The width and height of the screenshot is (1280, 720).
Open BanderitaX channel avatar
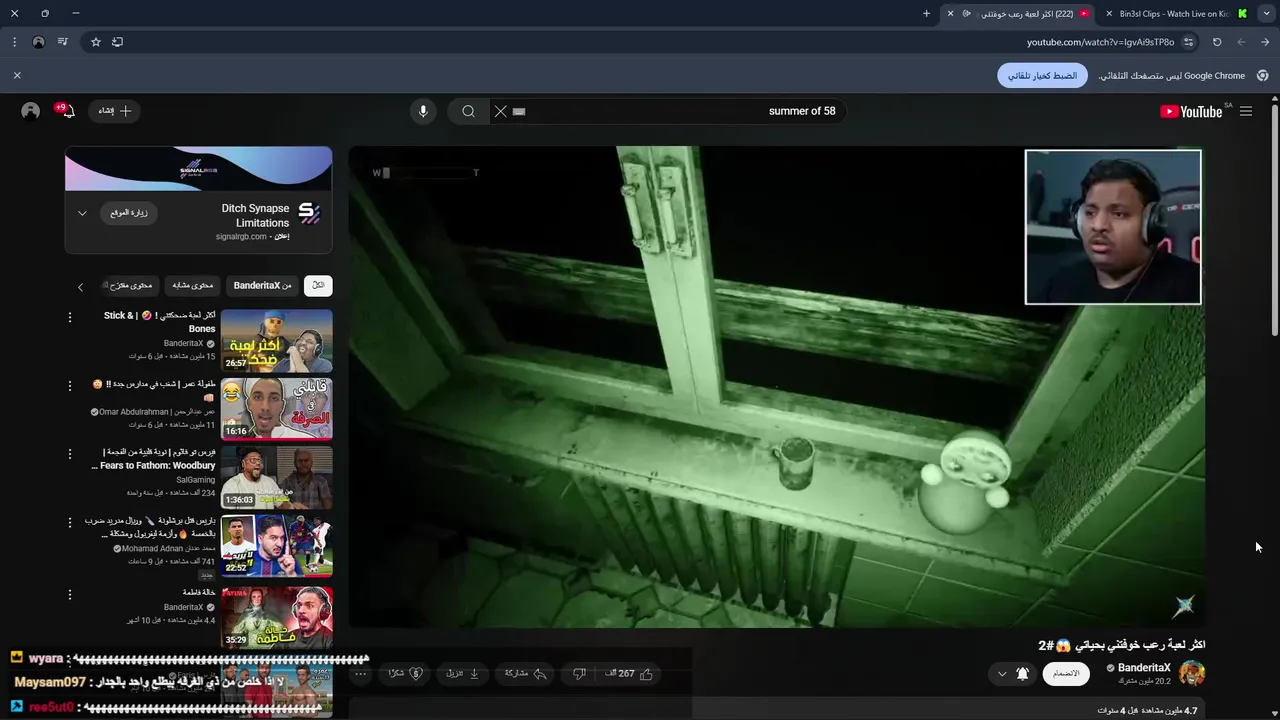click(1192, 674)
